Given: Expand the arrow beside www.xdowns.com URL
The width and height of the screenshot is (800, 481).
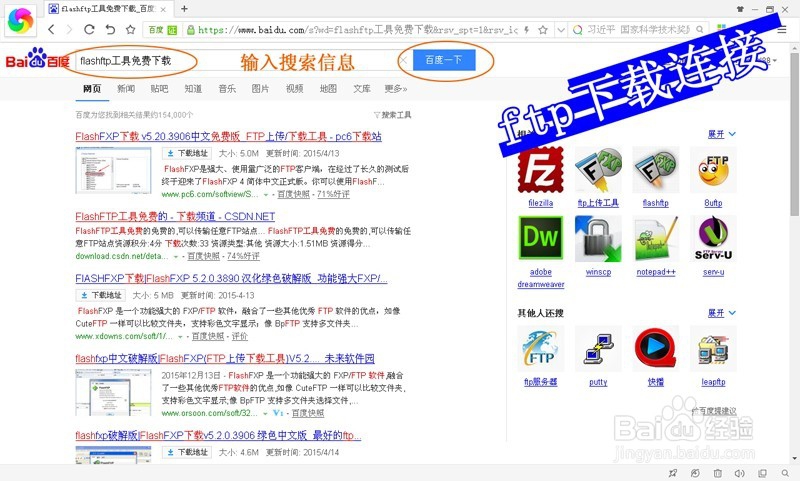Looking at the screenshot, I should (180, 336).
